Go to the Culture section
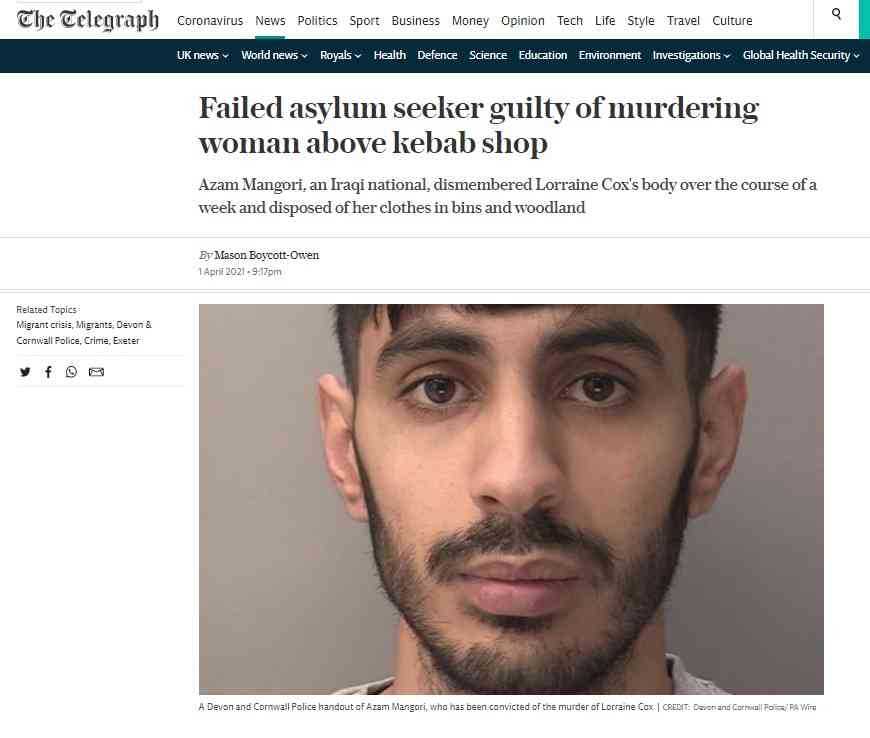The width and height of the screenshot is (870, 738). (732, 21)
